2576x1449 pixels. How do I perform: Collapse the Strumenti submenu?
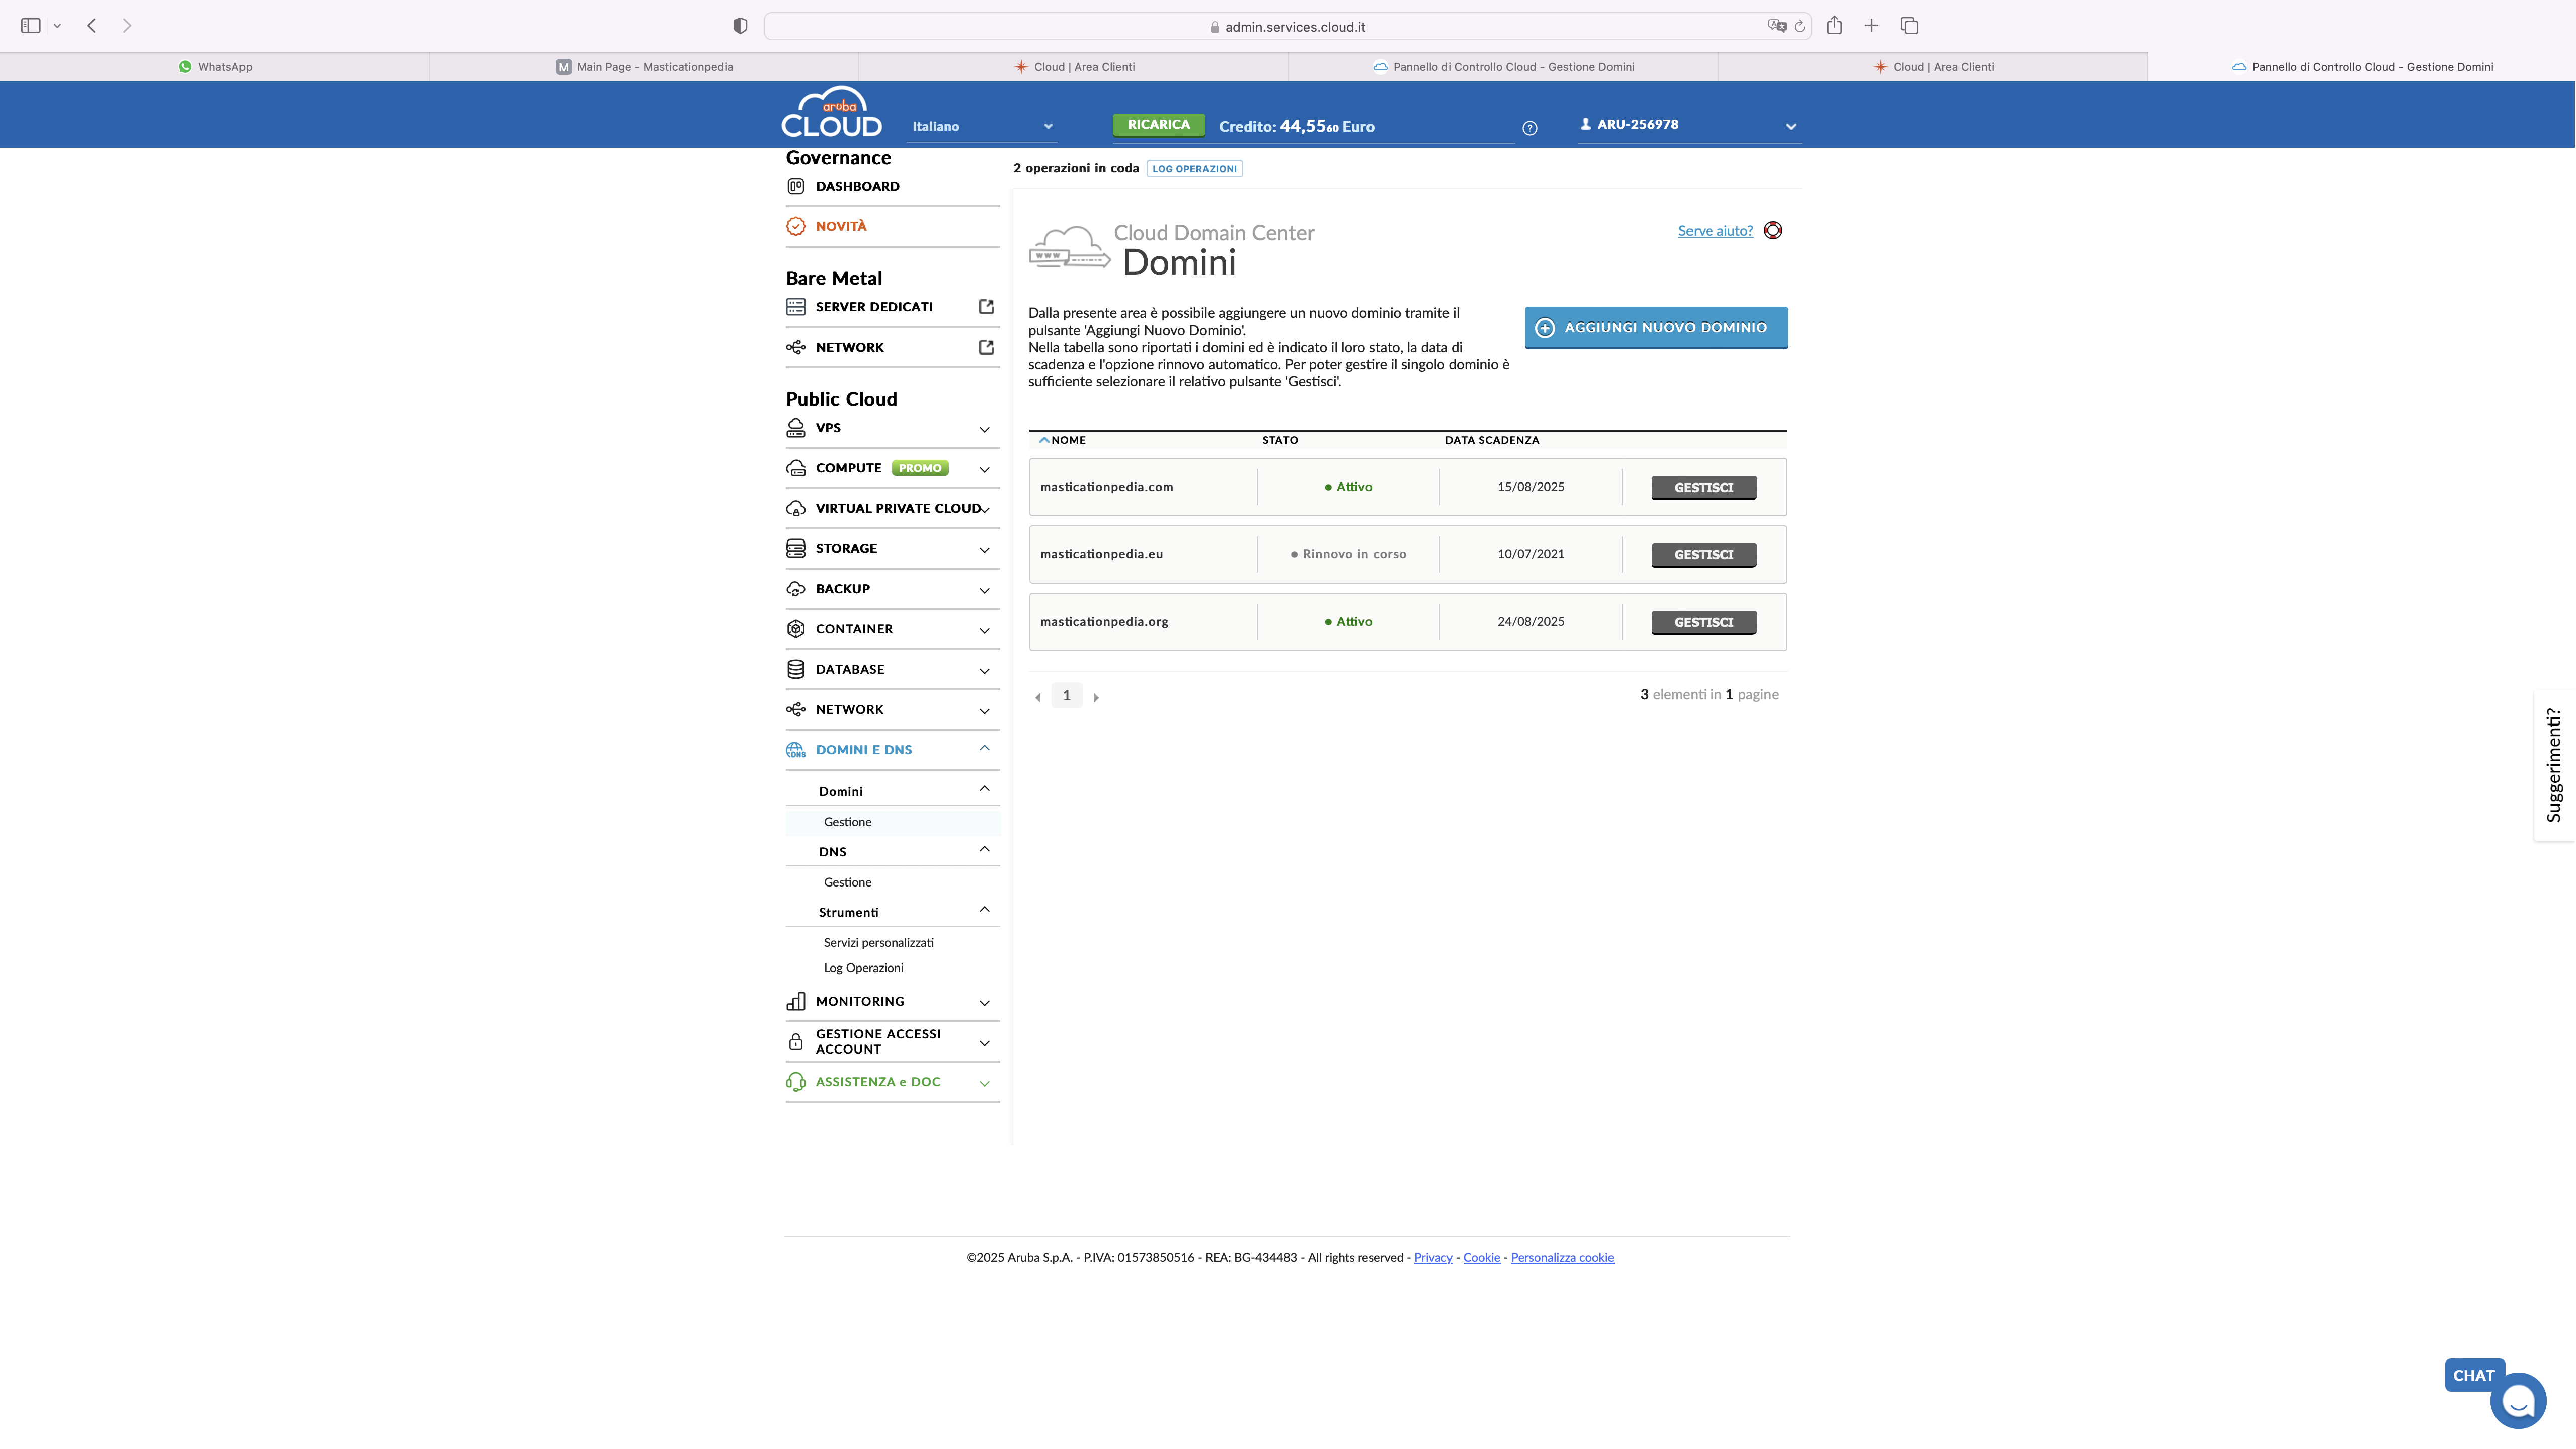coord(984,910)
